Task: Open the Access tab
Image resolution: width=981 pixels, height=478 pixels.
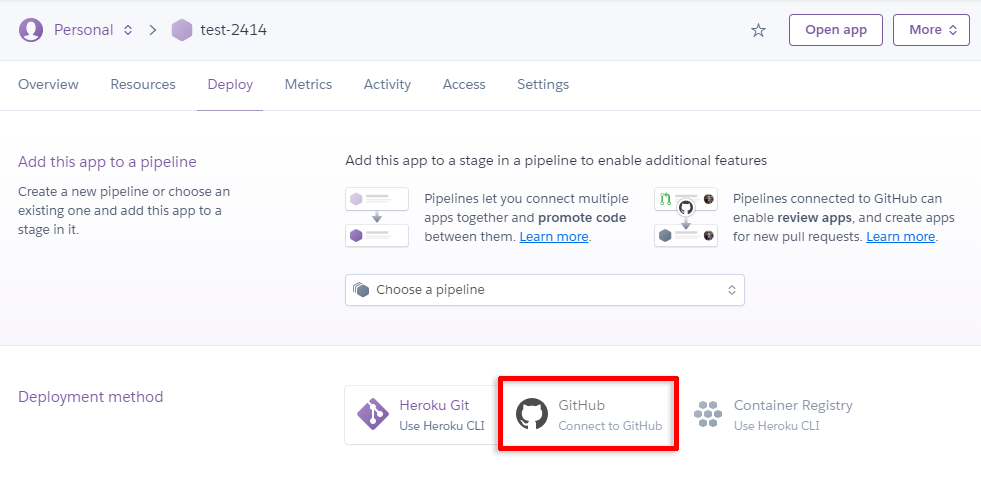Action: coord(464,84)
